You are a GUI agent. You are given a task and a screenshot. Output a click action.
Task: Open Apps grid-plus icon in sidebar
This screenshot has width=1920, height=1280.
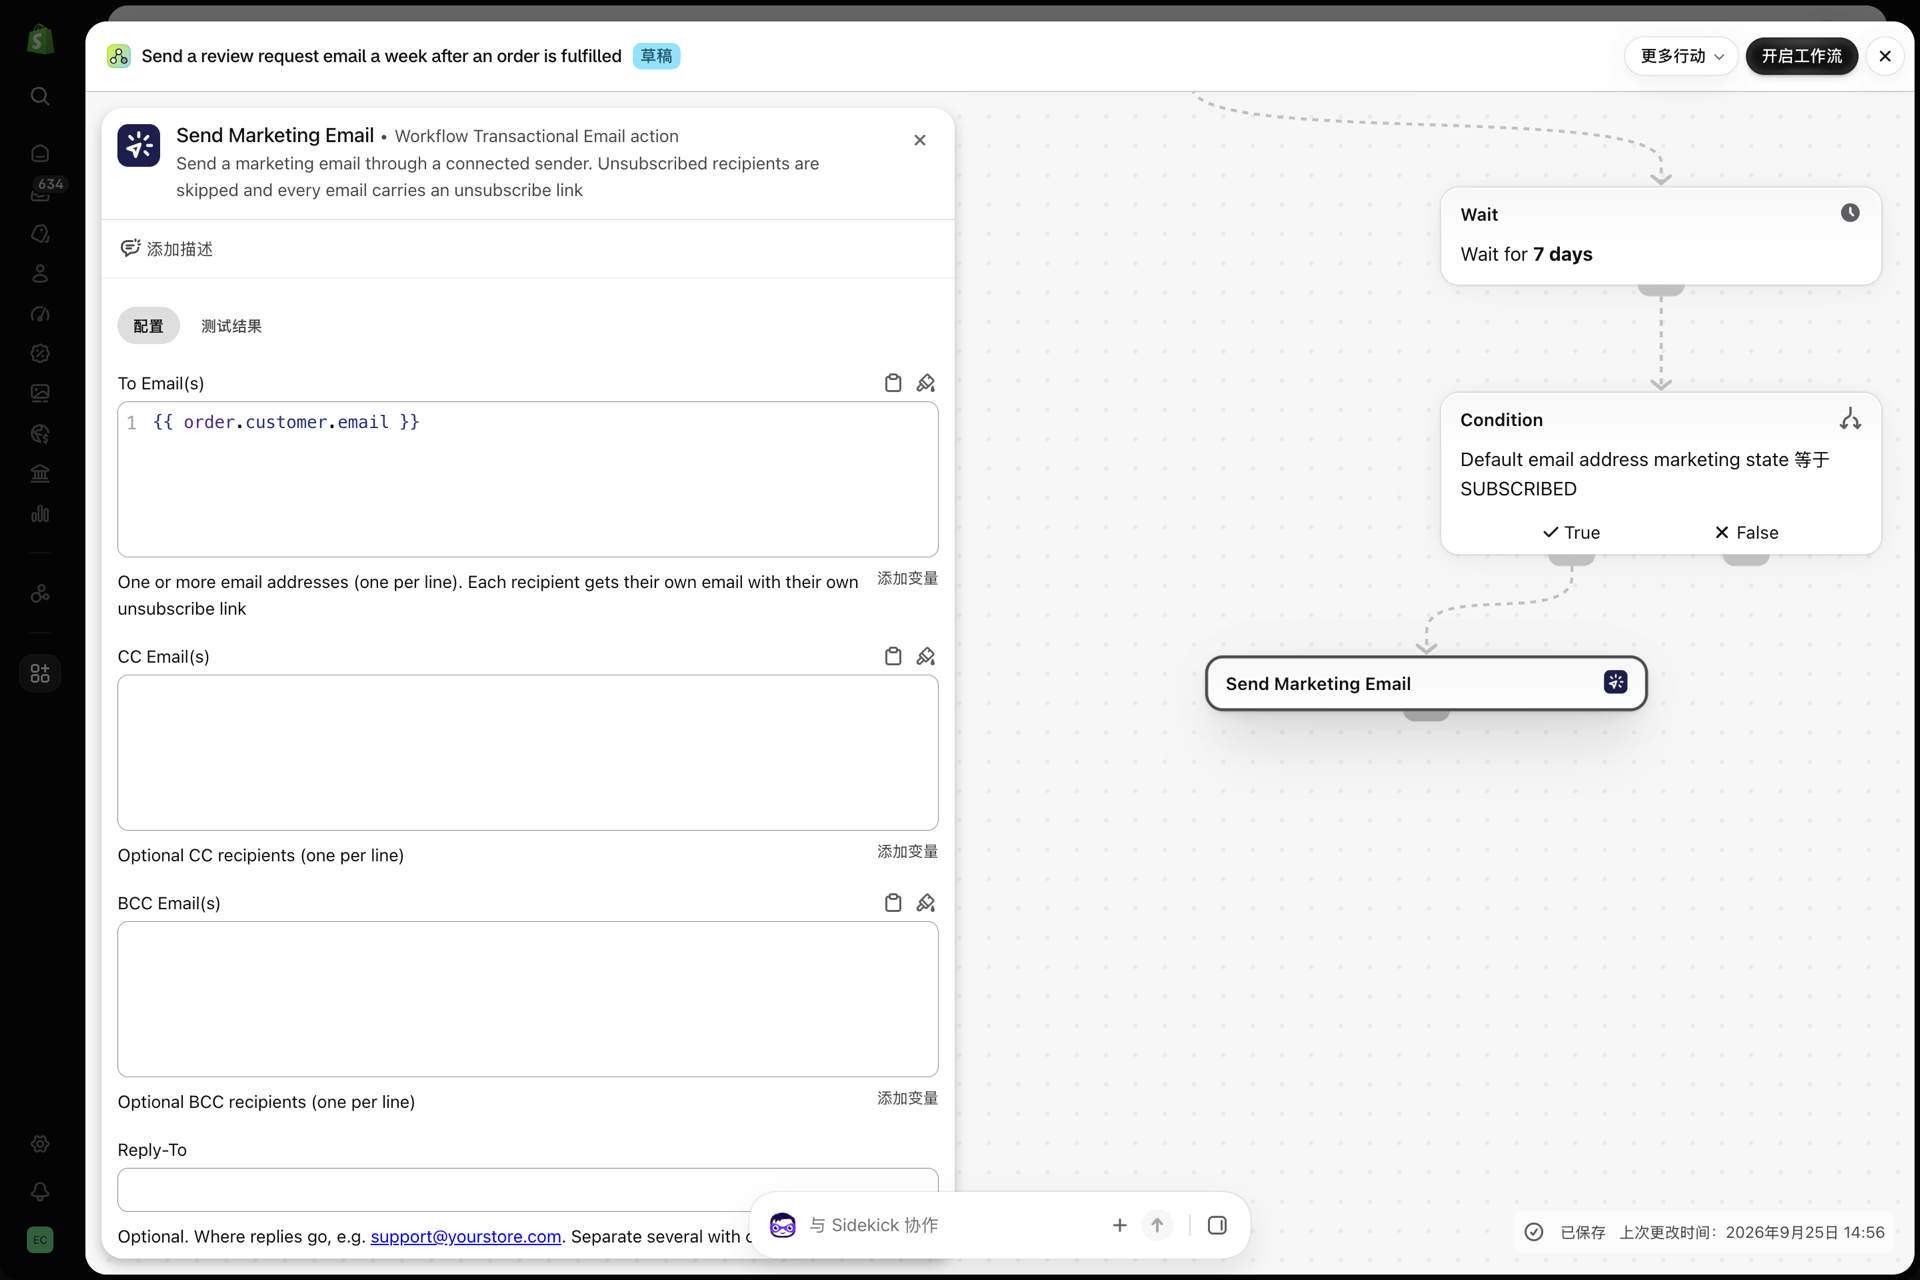(40, 673)
